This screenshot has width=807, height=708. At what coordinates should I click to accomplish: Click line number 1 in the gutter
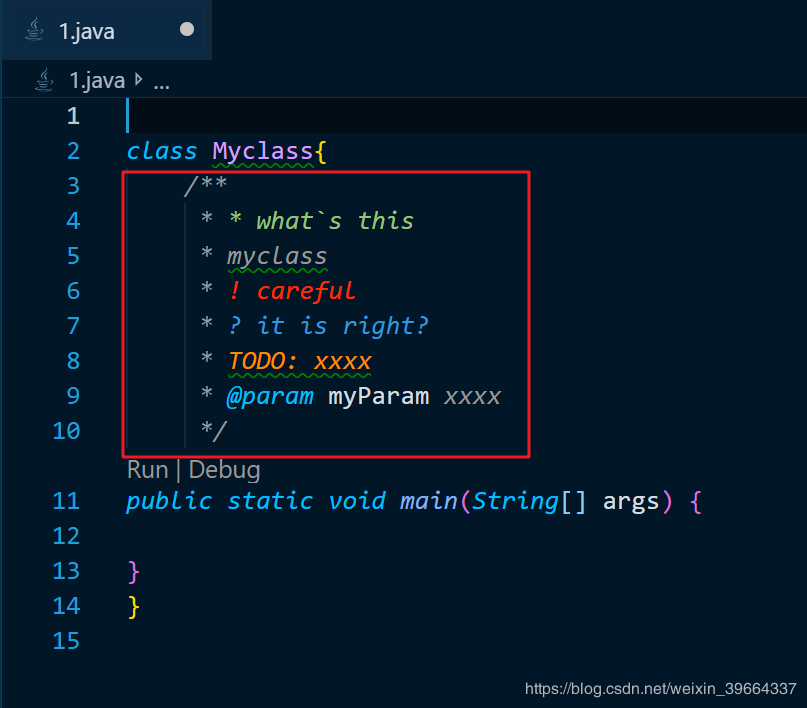coord(73,116)
